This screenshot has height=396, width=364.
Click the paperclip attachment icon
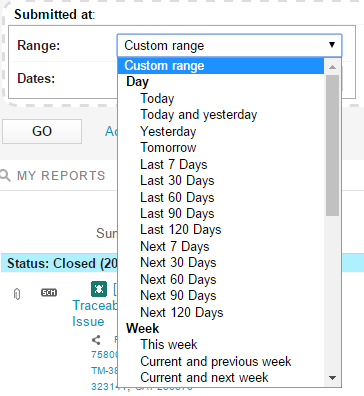[17, 294]
